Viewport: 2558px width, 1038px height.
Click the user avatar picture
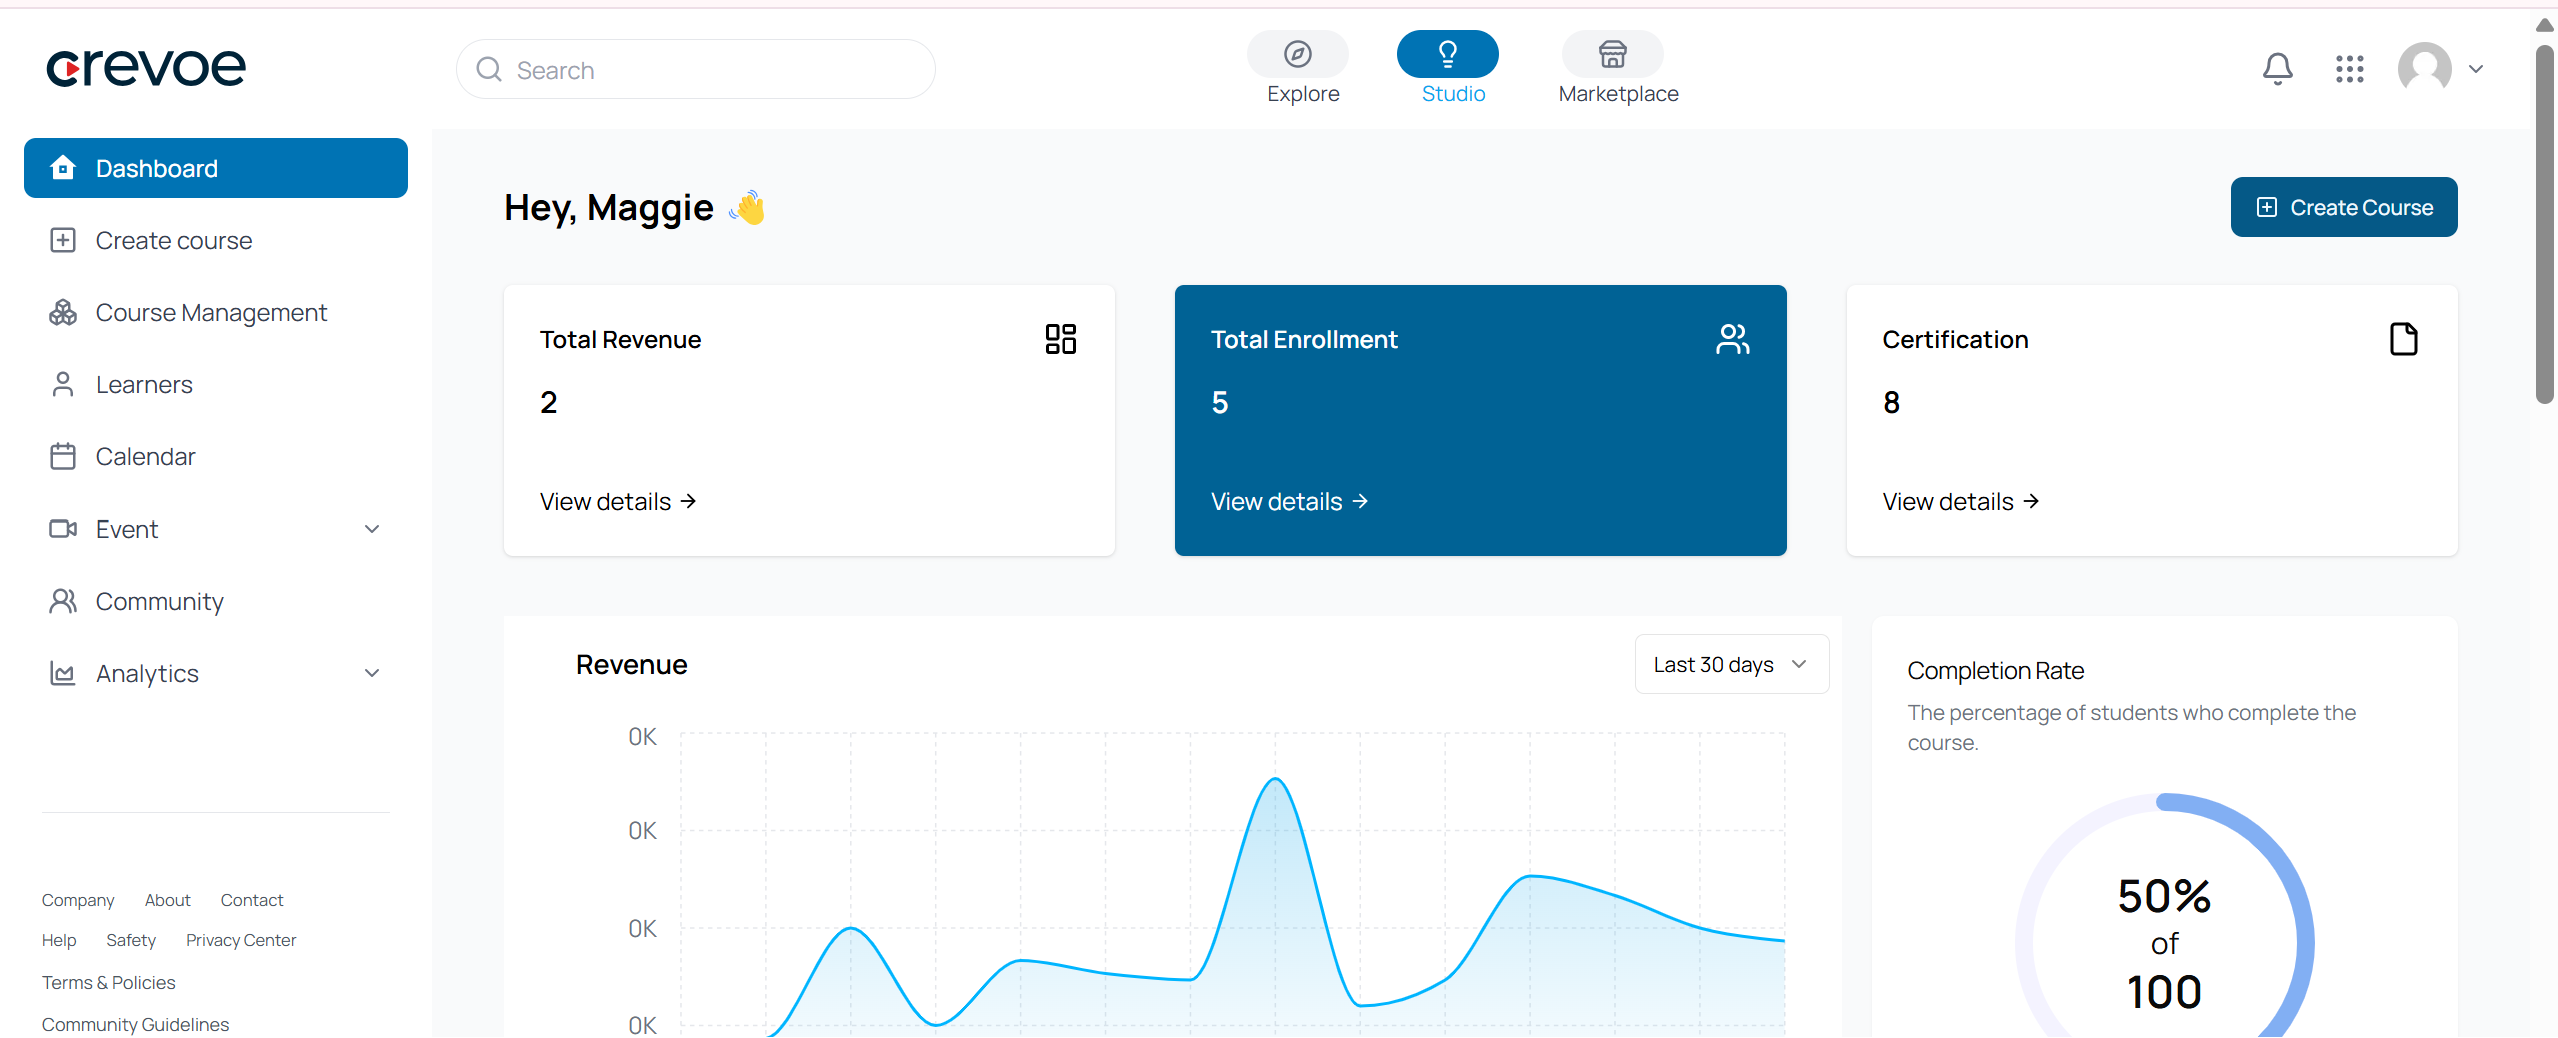point(2424,69)
